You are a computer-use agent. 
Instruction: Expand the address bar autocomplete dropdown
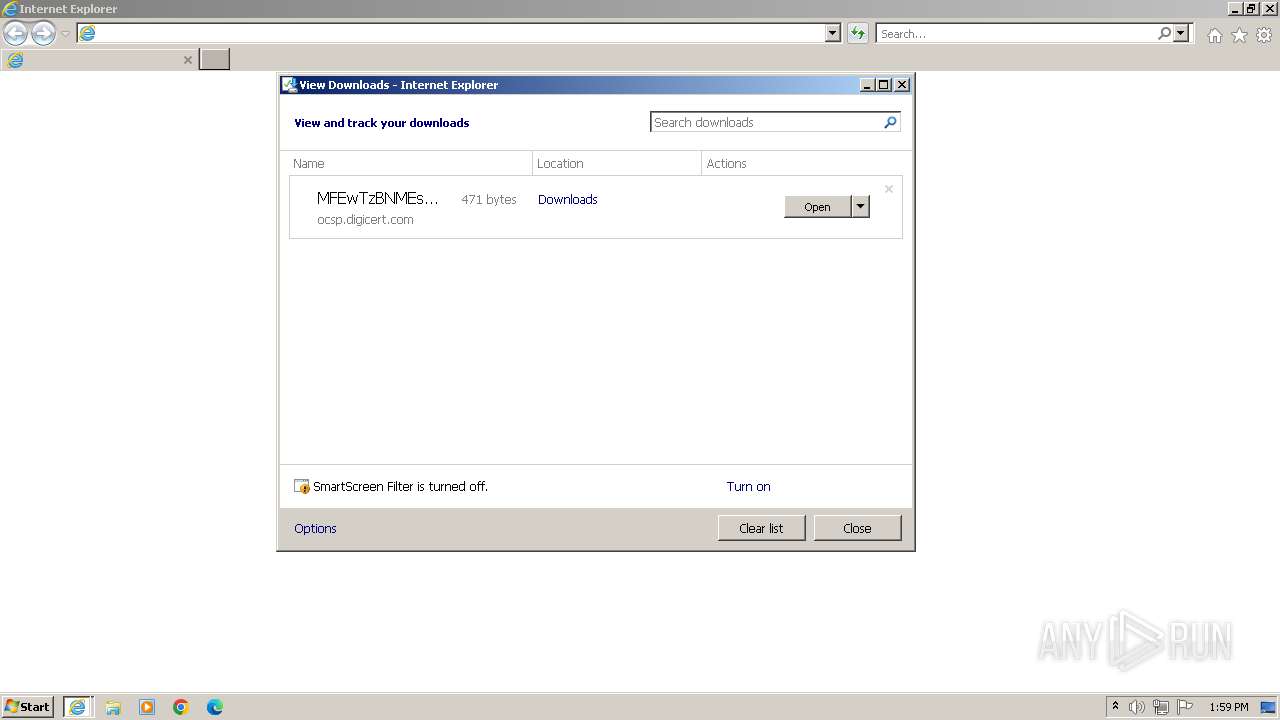(833, 33)
